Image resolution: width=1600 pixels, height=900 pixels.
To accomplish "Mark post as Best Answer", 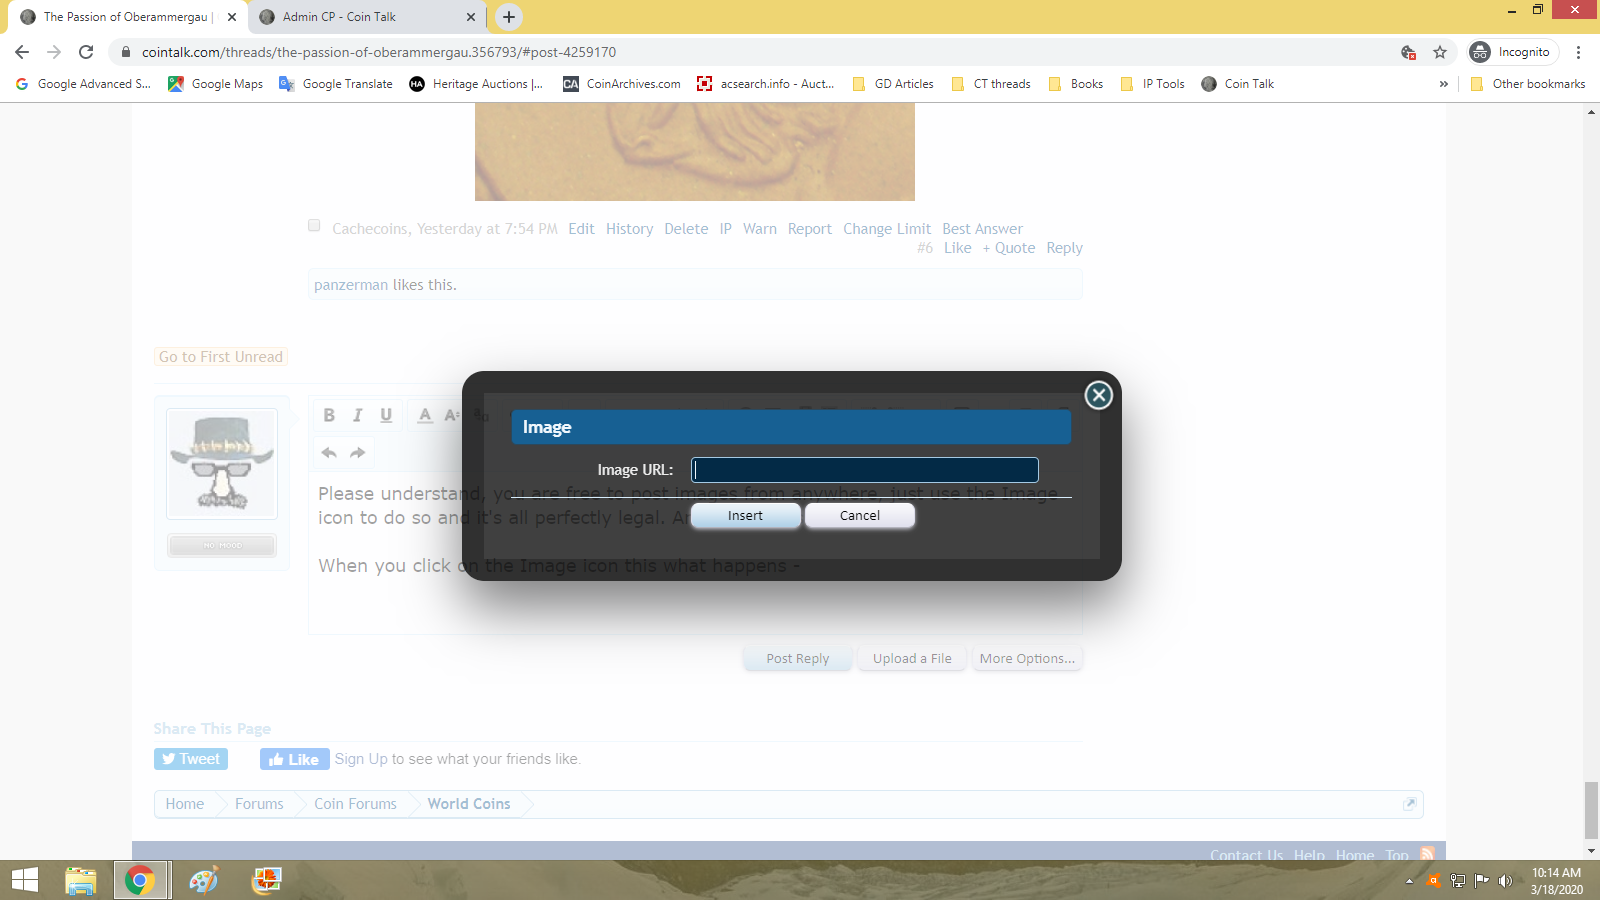I will [982, 229].
